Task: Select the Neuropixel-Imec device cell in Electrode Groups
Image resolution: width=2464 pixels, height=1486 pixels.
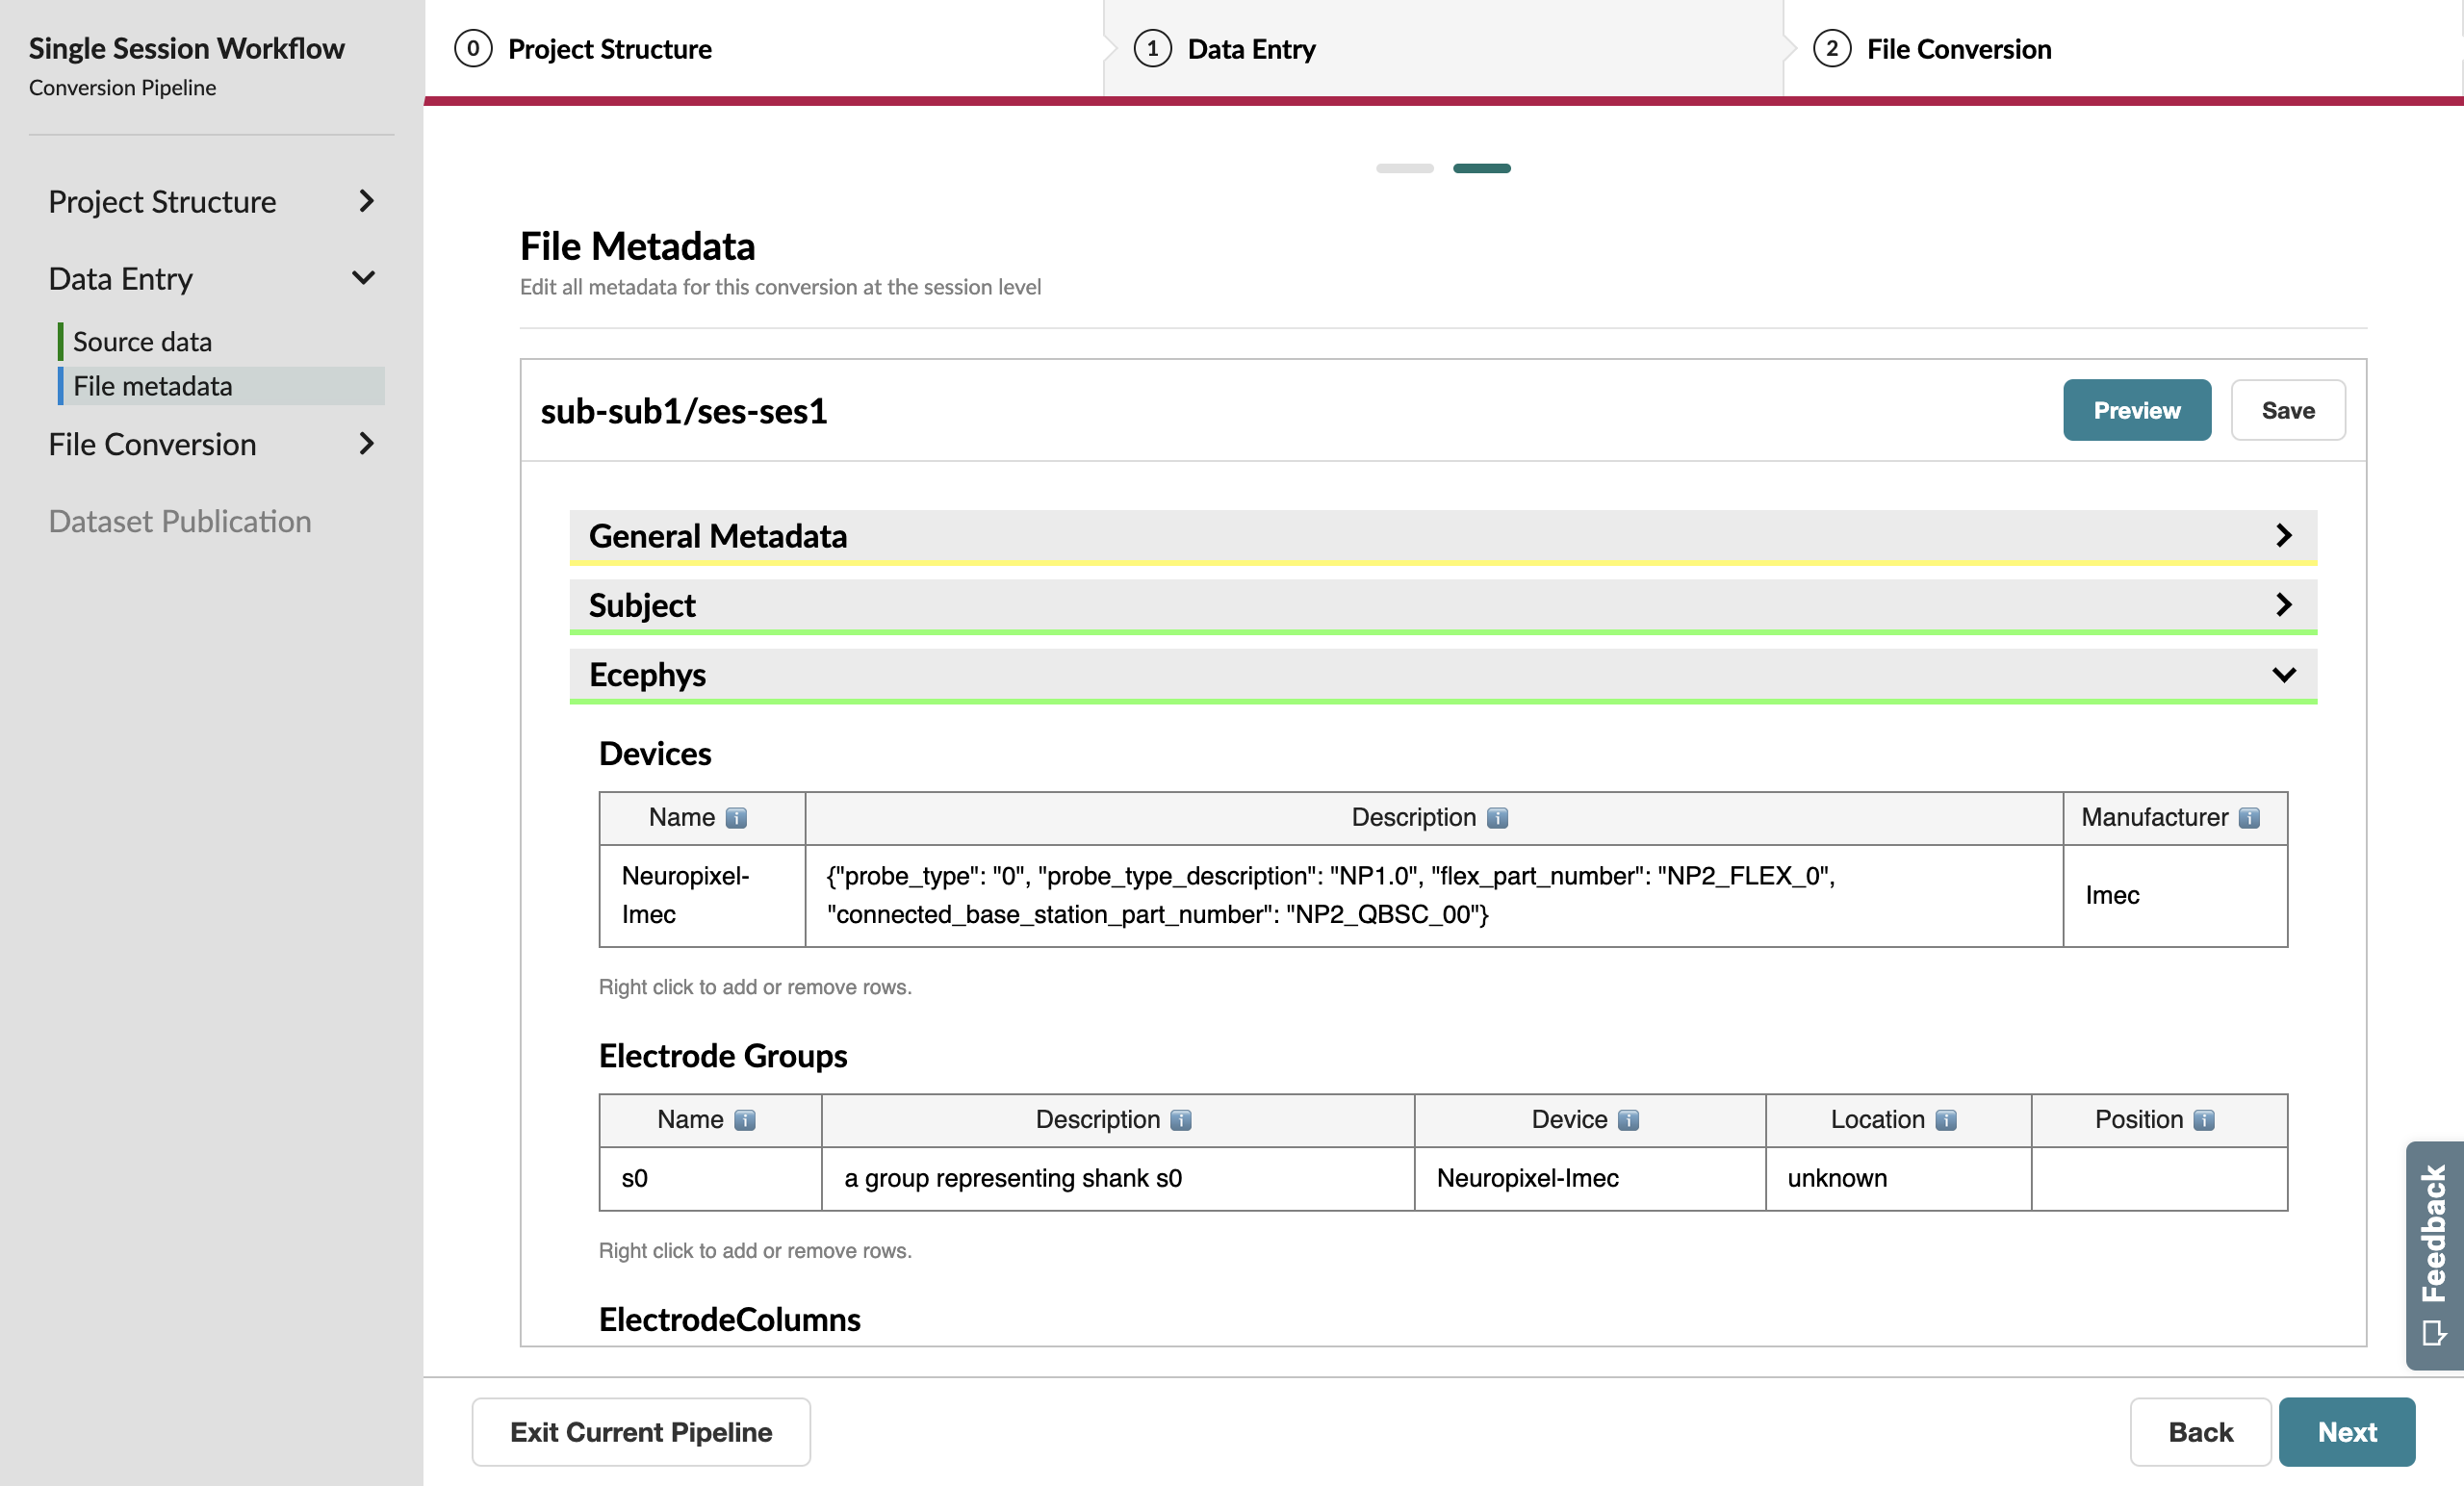Action: click(1590, 1178)
